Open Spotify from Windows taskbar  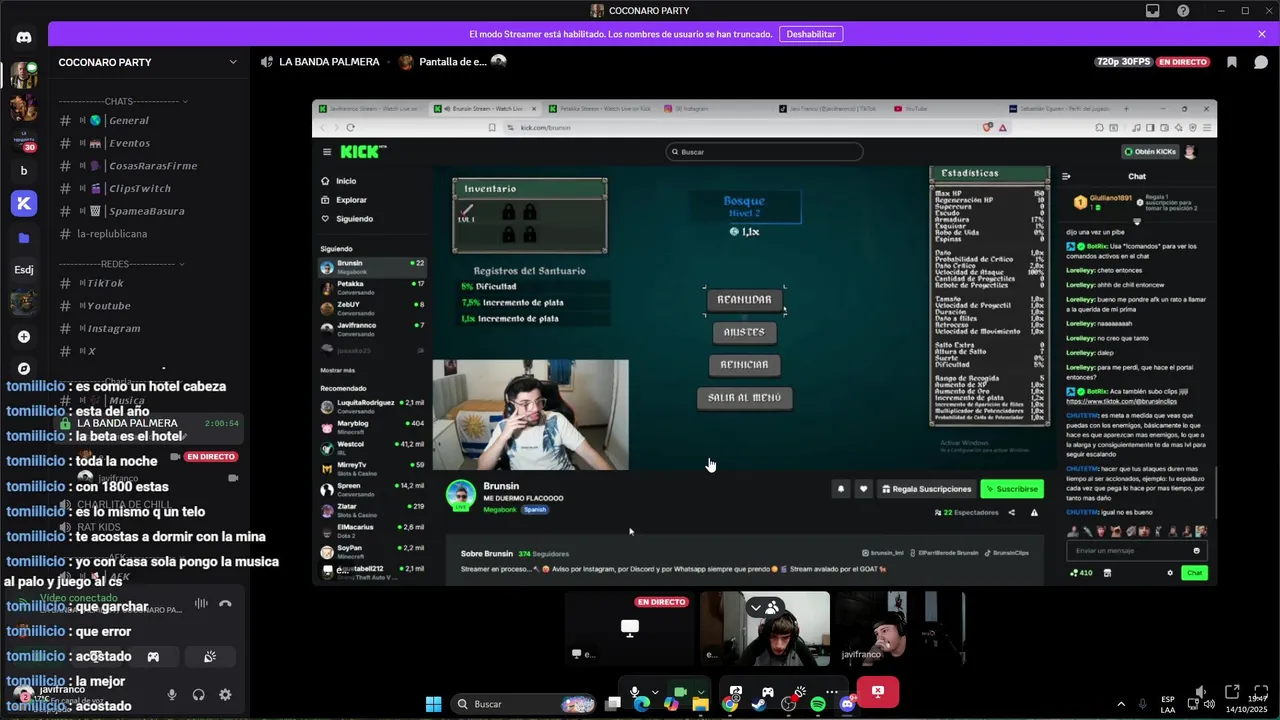point(818,704)
